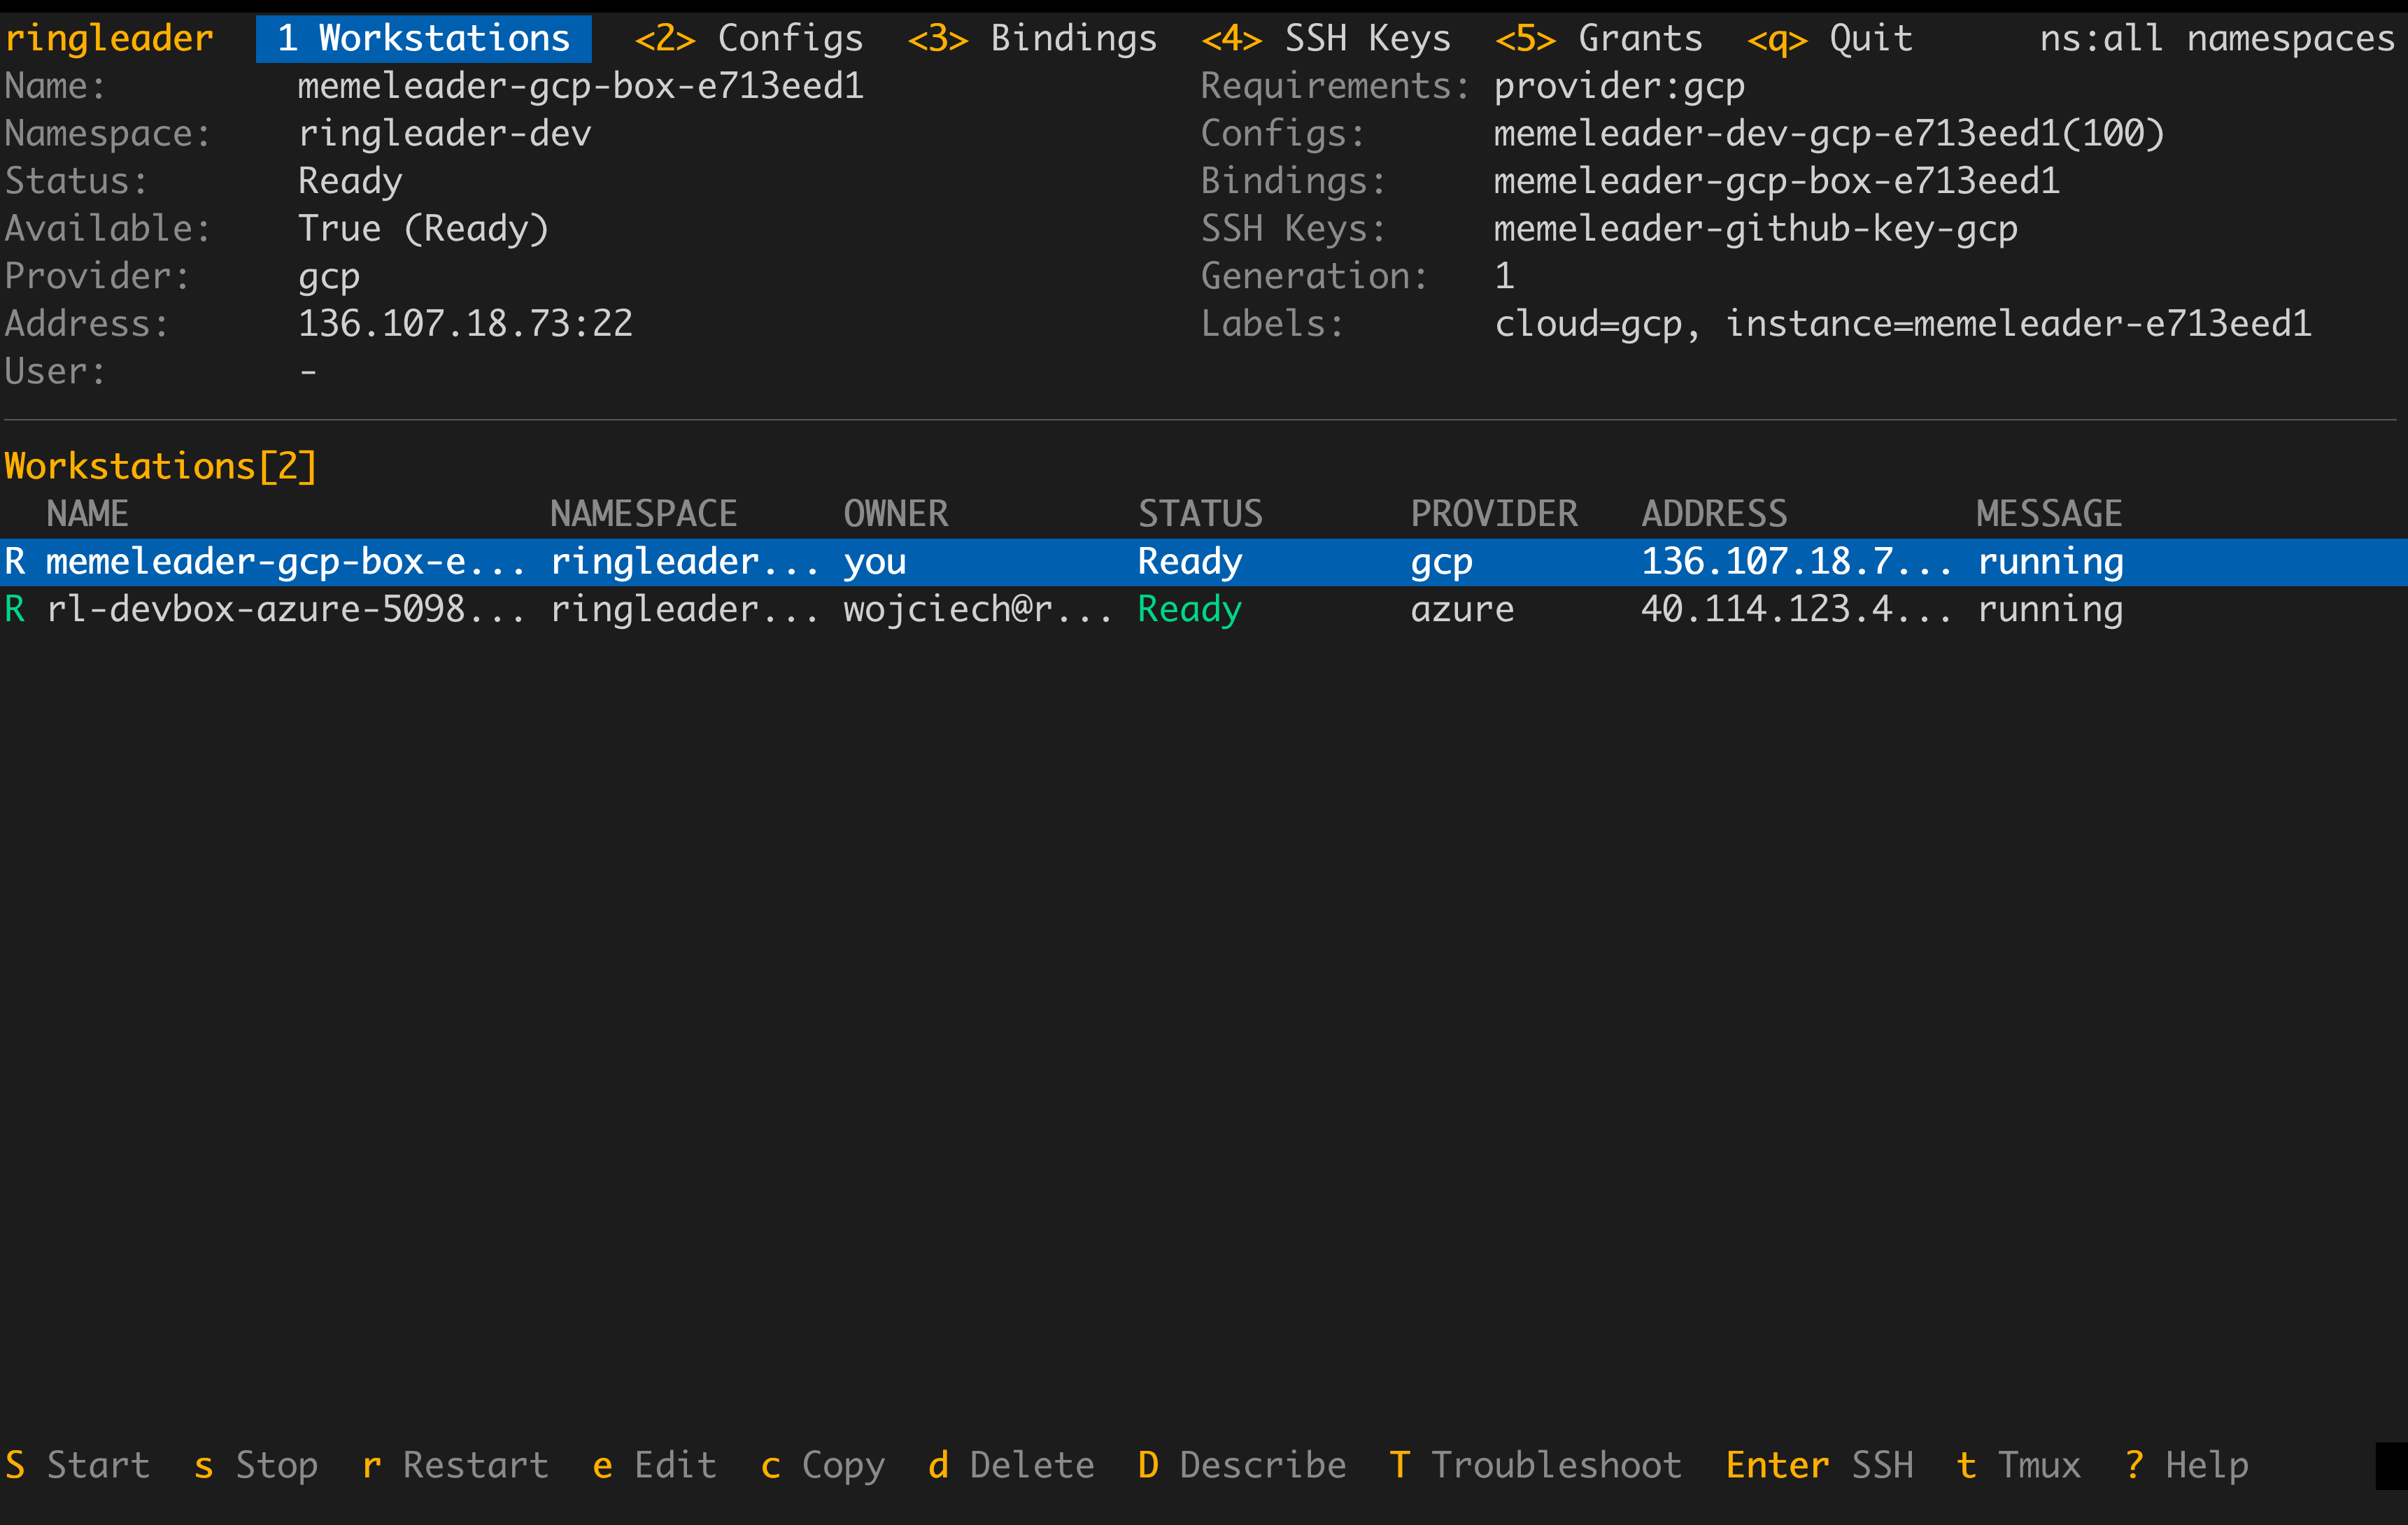Click the green Ready status of the azure row

pyautogui.click(x=1190, y=609)
